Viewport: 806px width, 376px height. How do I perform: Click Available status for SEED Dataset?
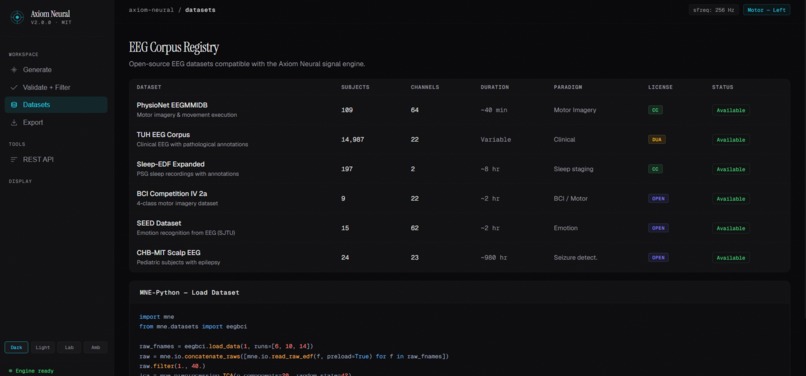730,228
